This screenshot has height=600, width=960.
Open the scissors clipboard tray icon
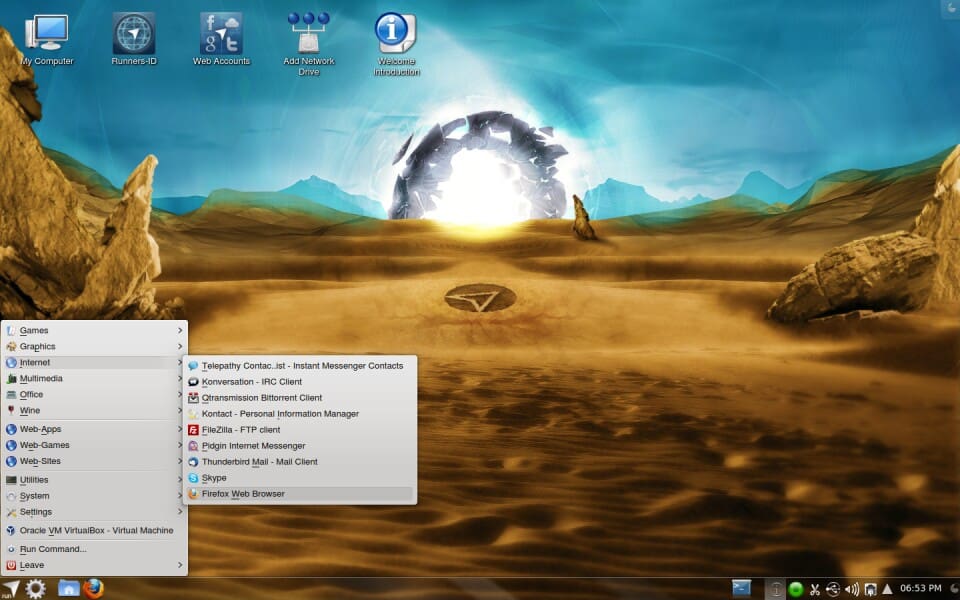pos(814,590)
